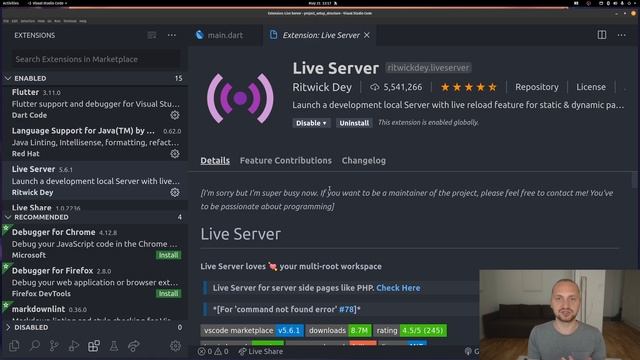
Task: Click the five-star rating of Live Server
Action: click(x=469, y=87)
